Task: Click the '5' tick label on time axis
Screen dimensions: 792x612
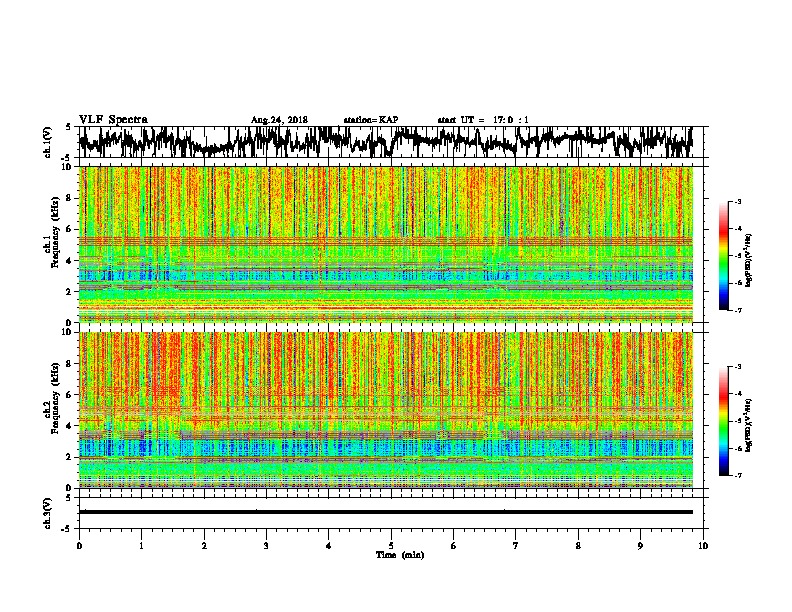Action: coord(391,545)
